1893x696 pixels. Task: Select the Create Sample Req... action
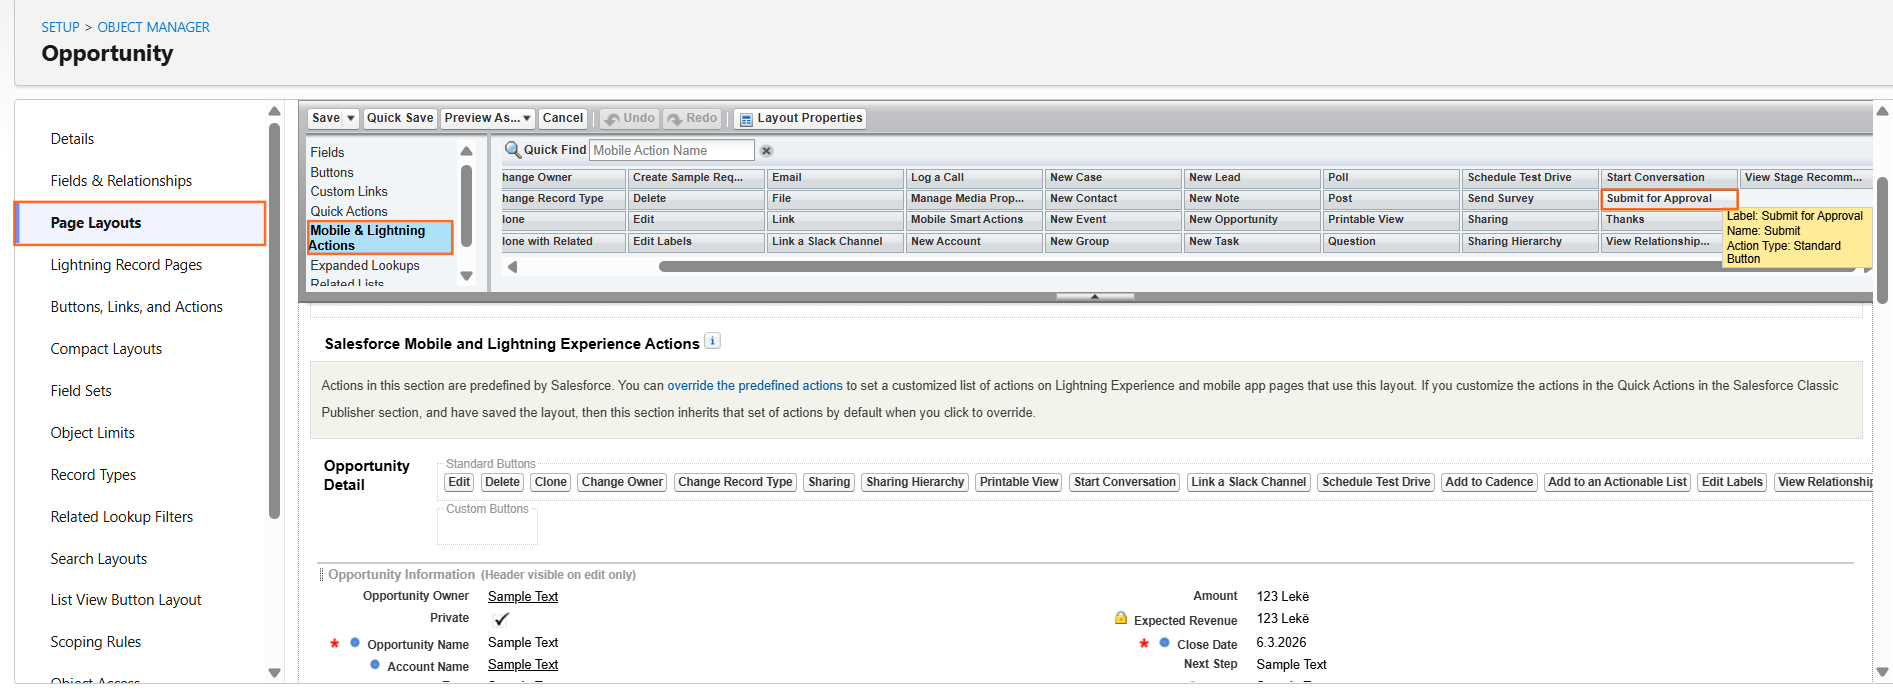696,177
